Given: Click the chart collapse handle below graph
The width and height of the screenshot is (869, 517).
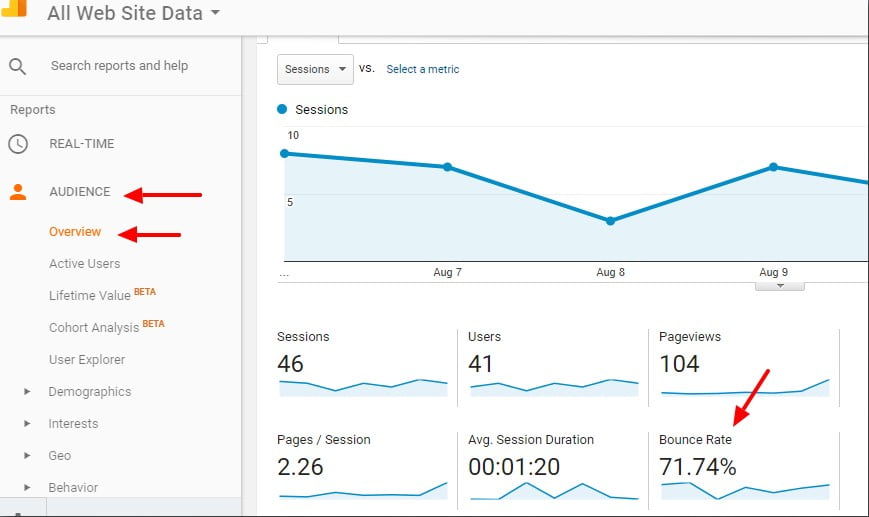Looking at the screenshot, I should [782, 285].
